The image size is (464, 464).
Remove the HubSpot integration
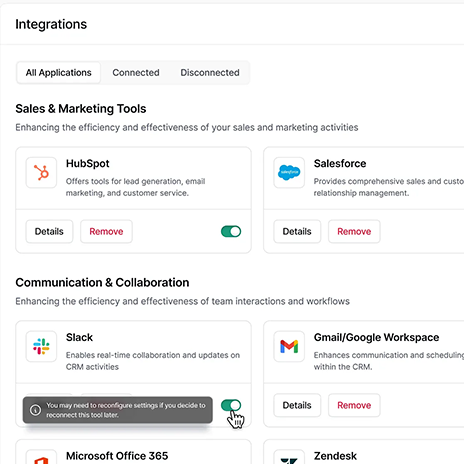(106, 231)
